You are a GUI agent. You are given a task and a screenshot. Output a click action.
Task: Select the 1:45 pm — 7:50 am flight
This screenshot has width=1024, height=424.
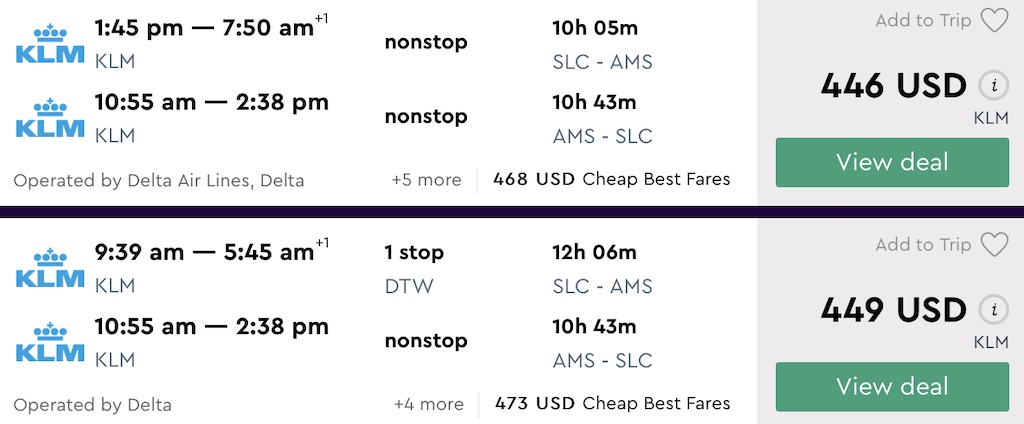(204, 29)
